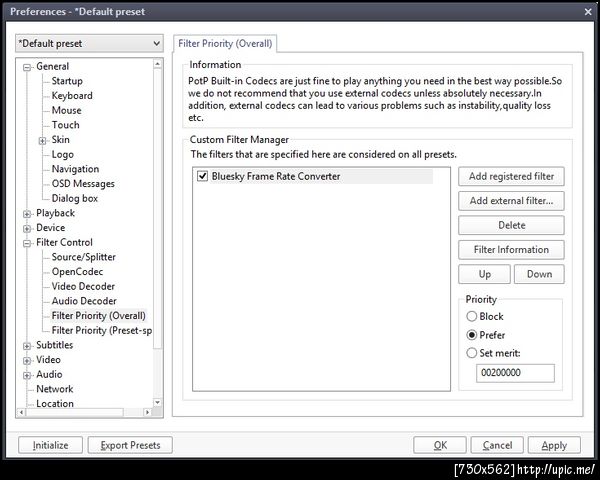Click the Initialize button
Viewport: 600px width, 480px height.
(x=51, y=445)
